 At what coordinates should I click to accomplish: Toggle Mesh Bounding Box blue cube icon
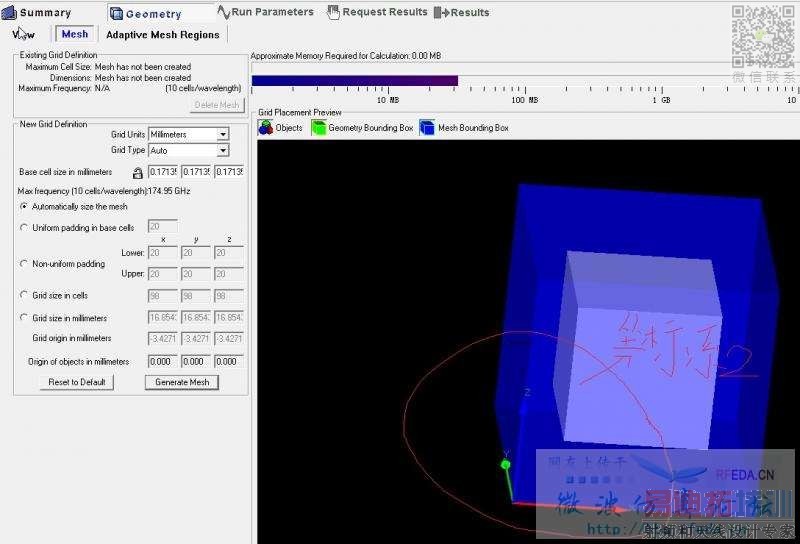(x=427, y=128)
